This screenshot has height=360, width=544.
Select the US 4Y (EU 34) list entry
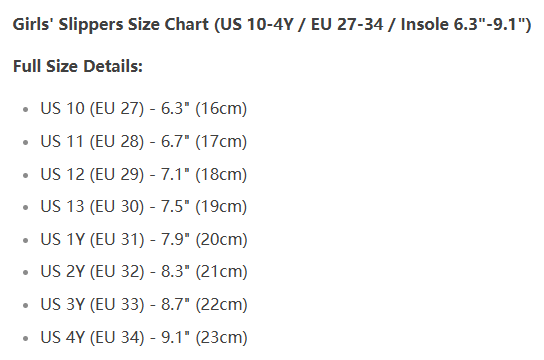point(144,337)
